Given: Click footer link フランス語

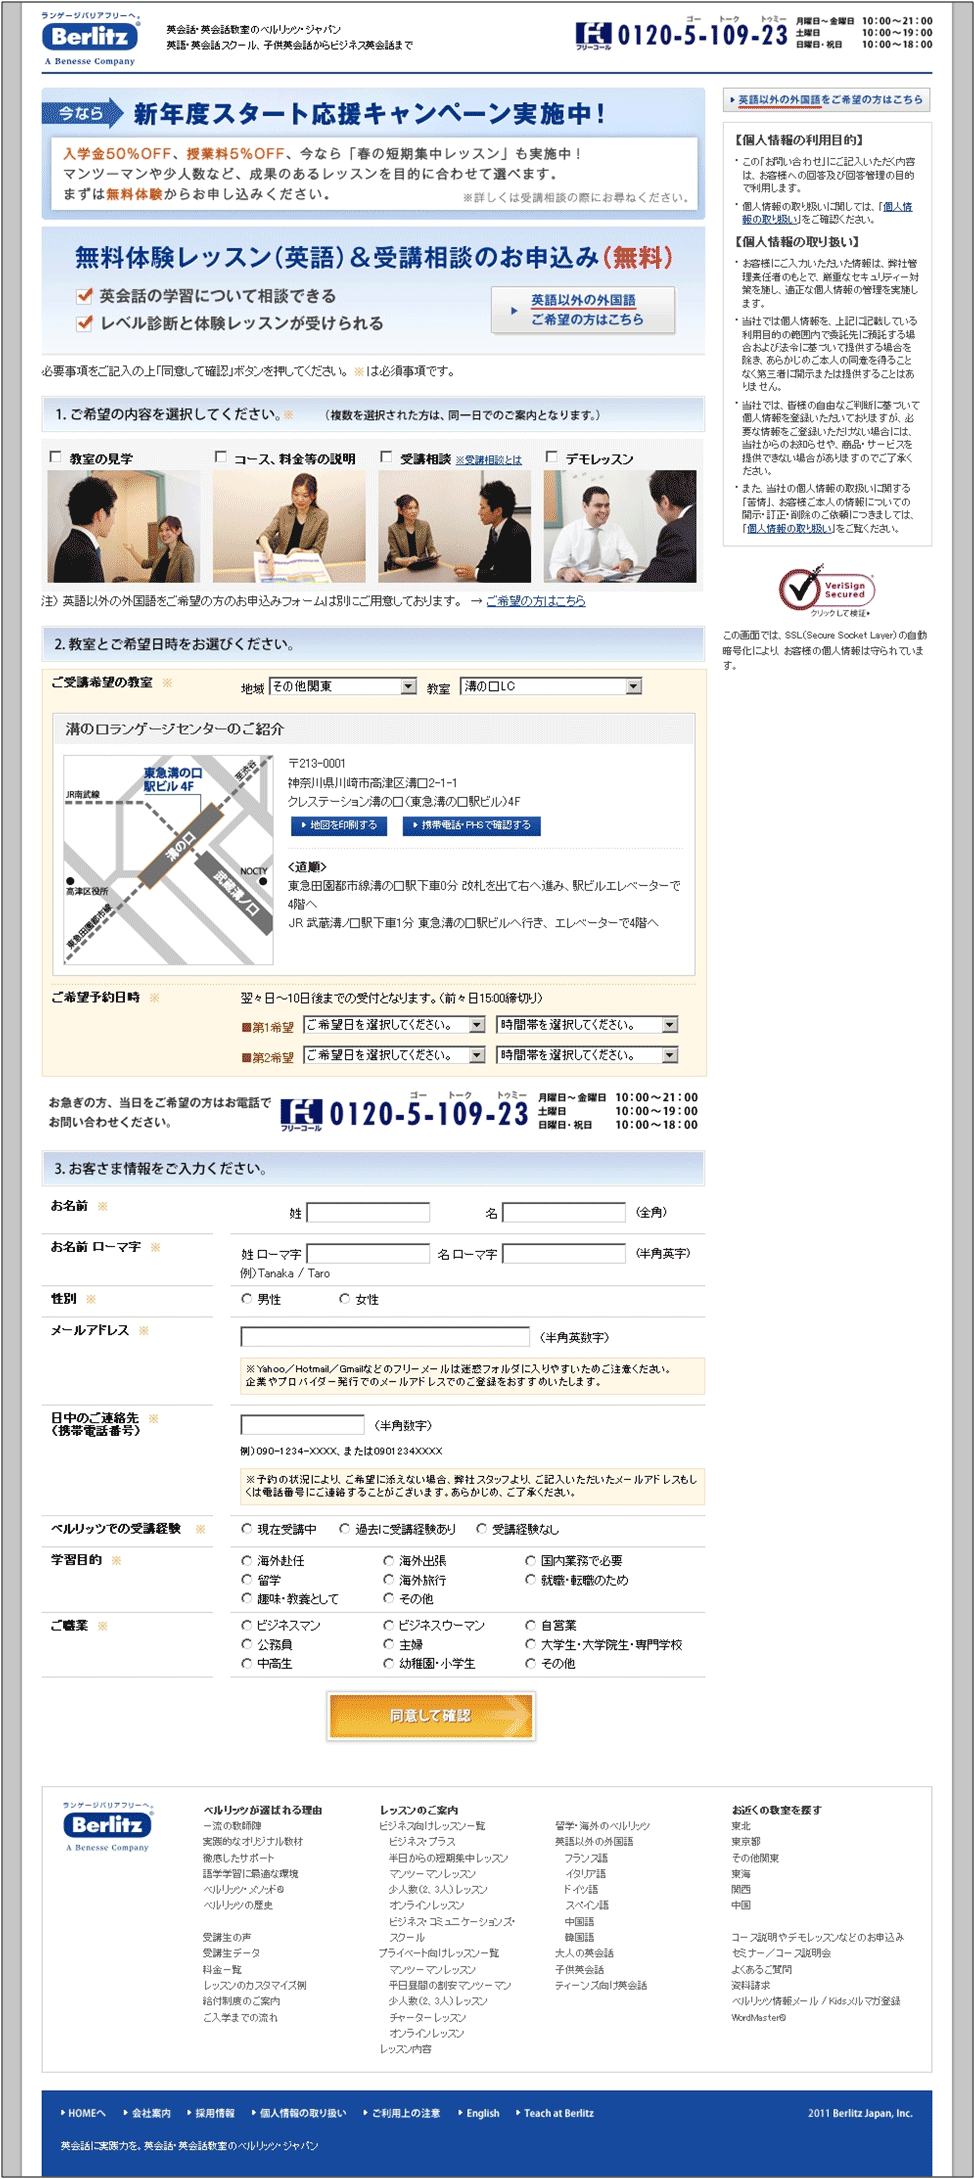Looking at the screenshot, I should coord(586,1858).
